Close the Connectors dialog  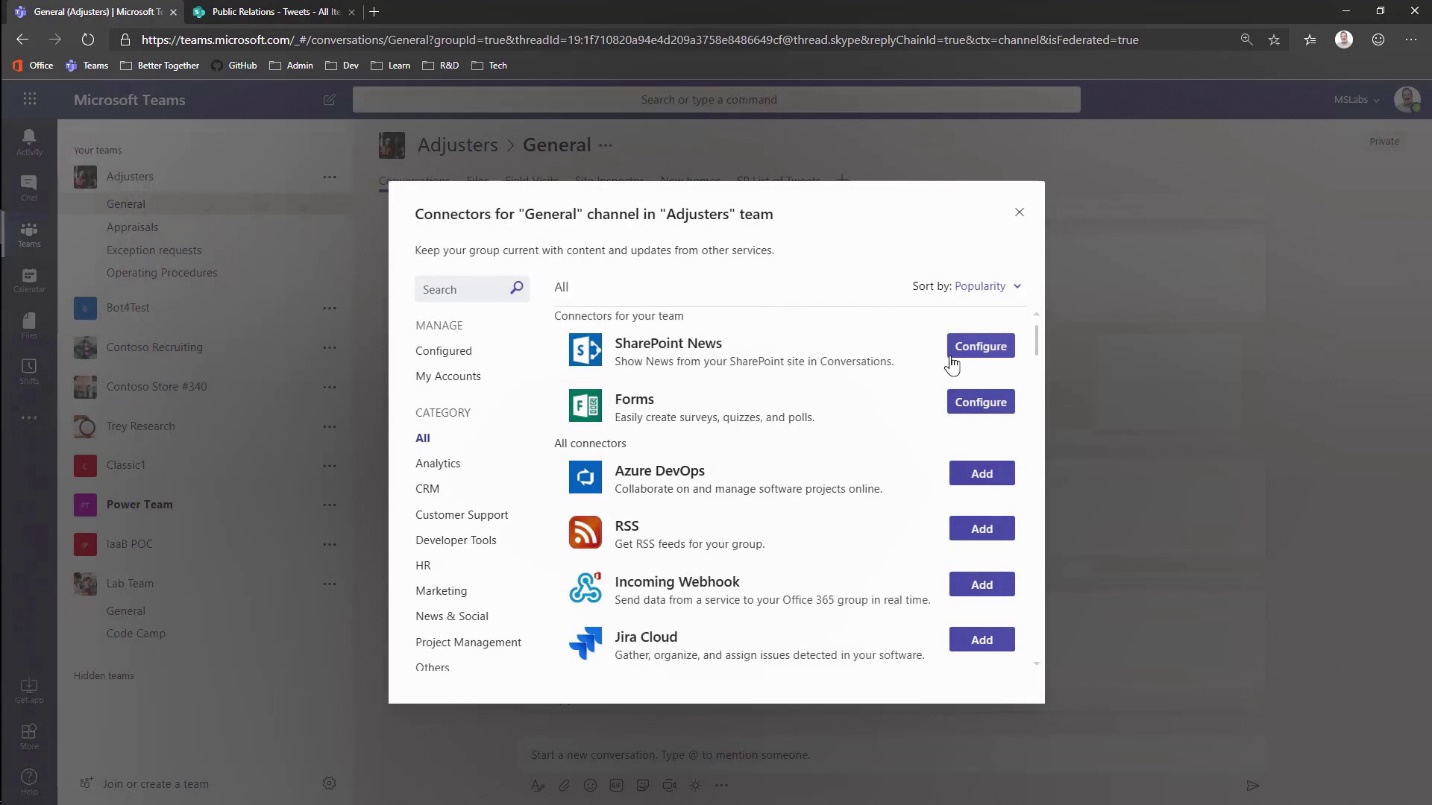[x=1019, y=212]
